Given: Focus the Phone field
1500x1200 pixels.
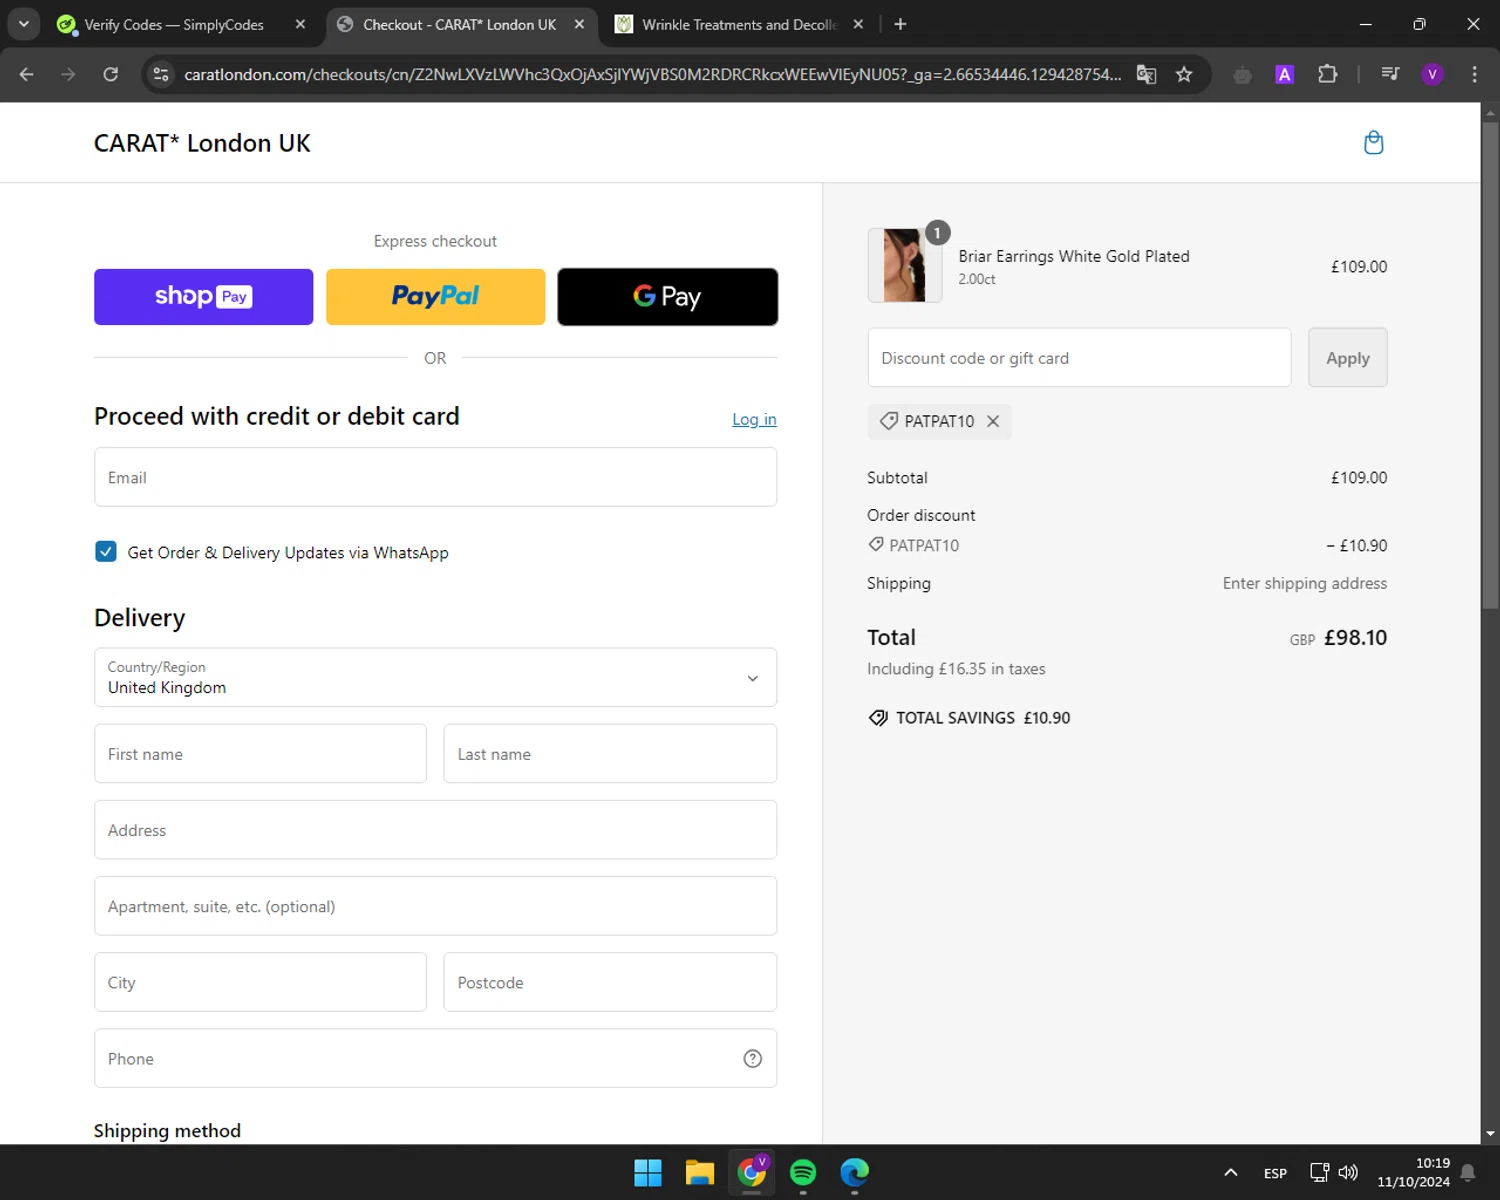Looking at the screenshot, I should (x=435, y=1059).
